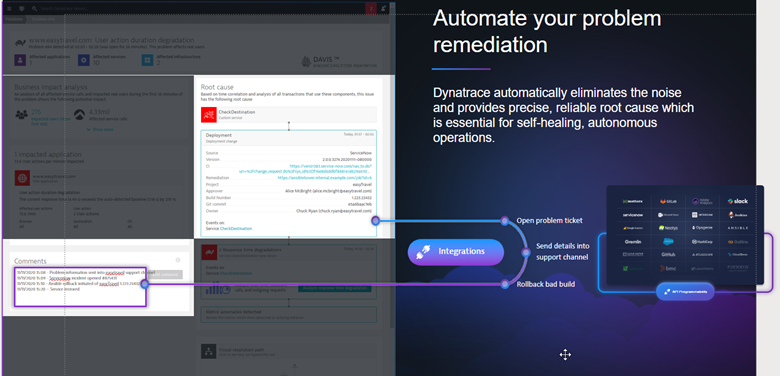780x376 pixels.
Task: Click the Response time degradations red icon
Action: (209, 253)
